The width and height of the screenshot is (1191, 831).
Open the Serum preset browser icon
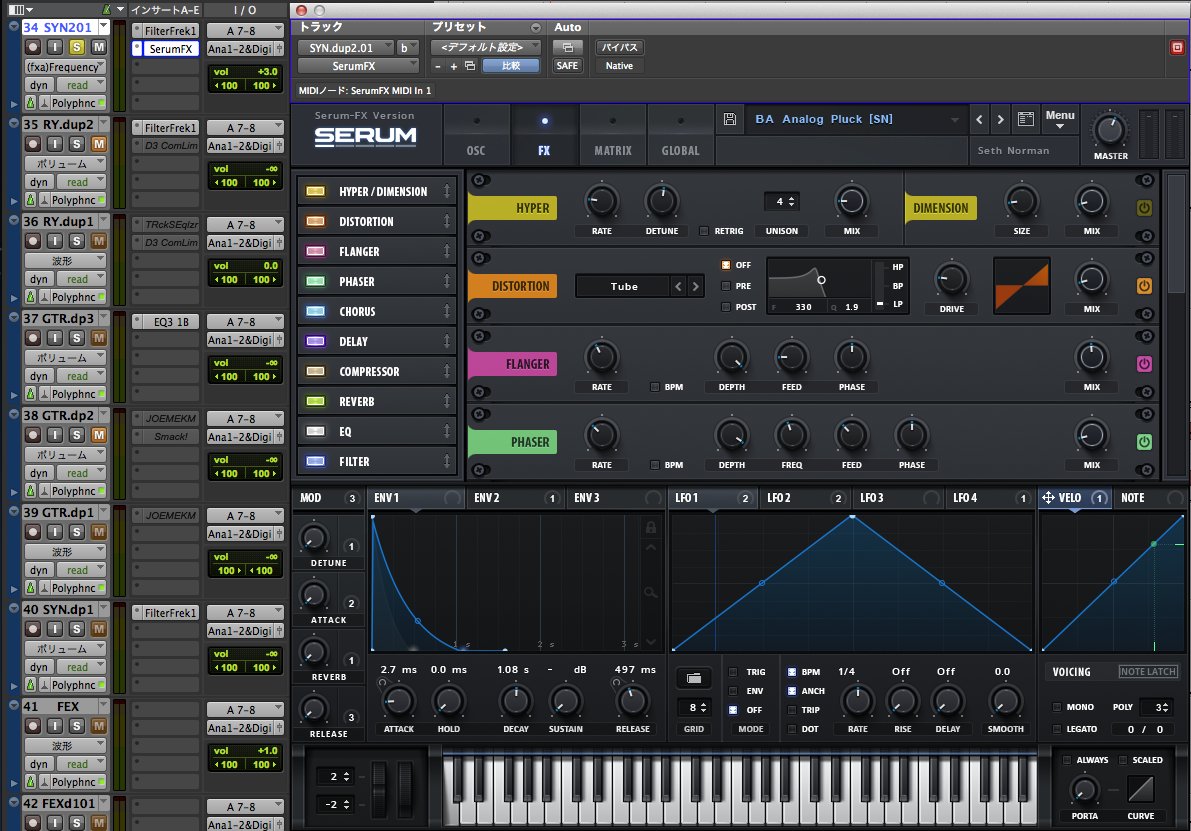click(x=1025, y=119)
